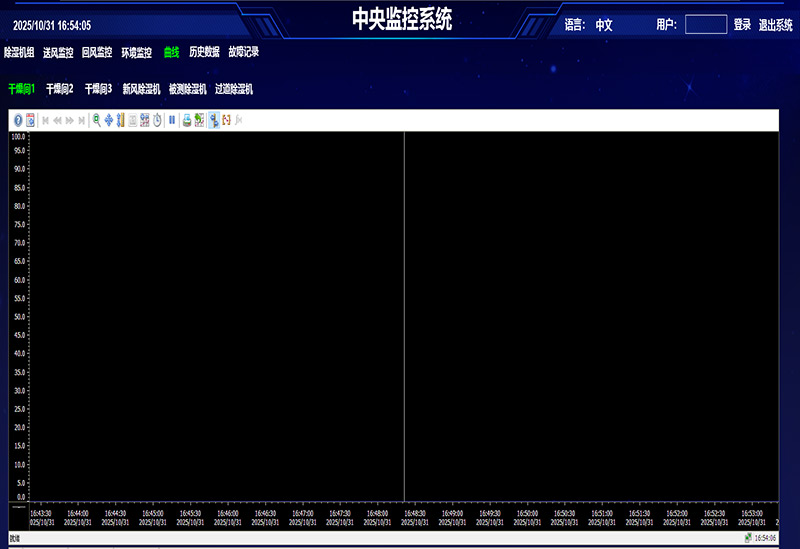800x549 pixels.
Task: Click 退出系统 to exit
Action: 776,25
